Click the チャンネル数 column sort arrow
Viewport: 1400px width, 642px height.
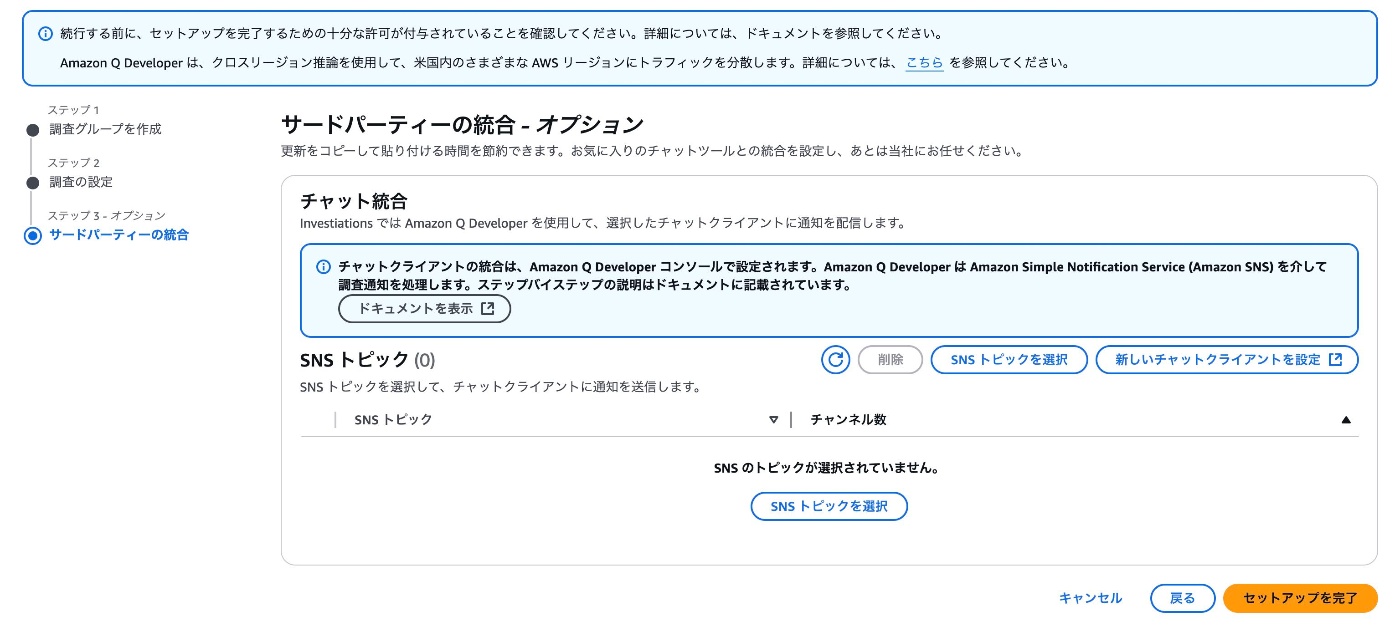coord(1346,420)
